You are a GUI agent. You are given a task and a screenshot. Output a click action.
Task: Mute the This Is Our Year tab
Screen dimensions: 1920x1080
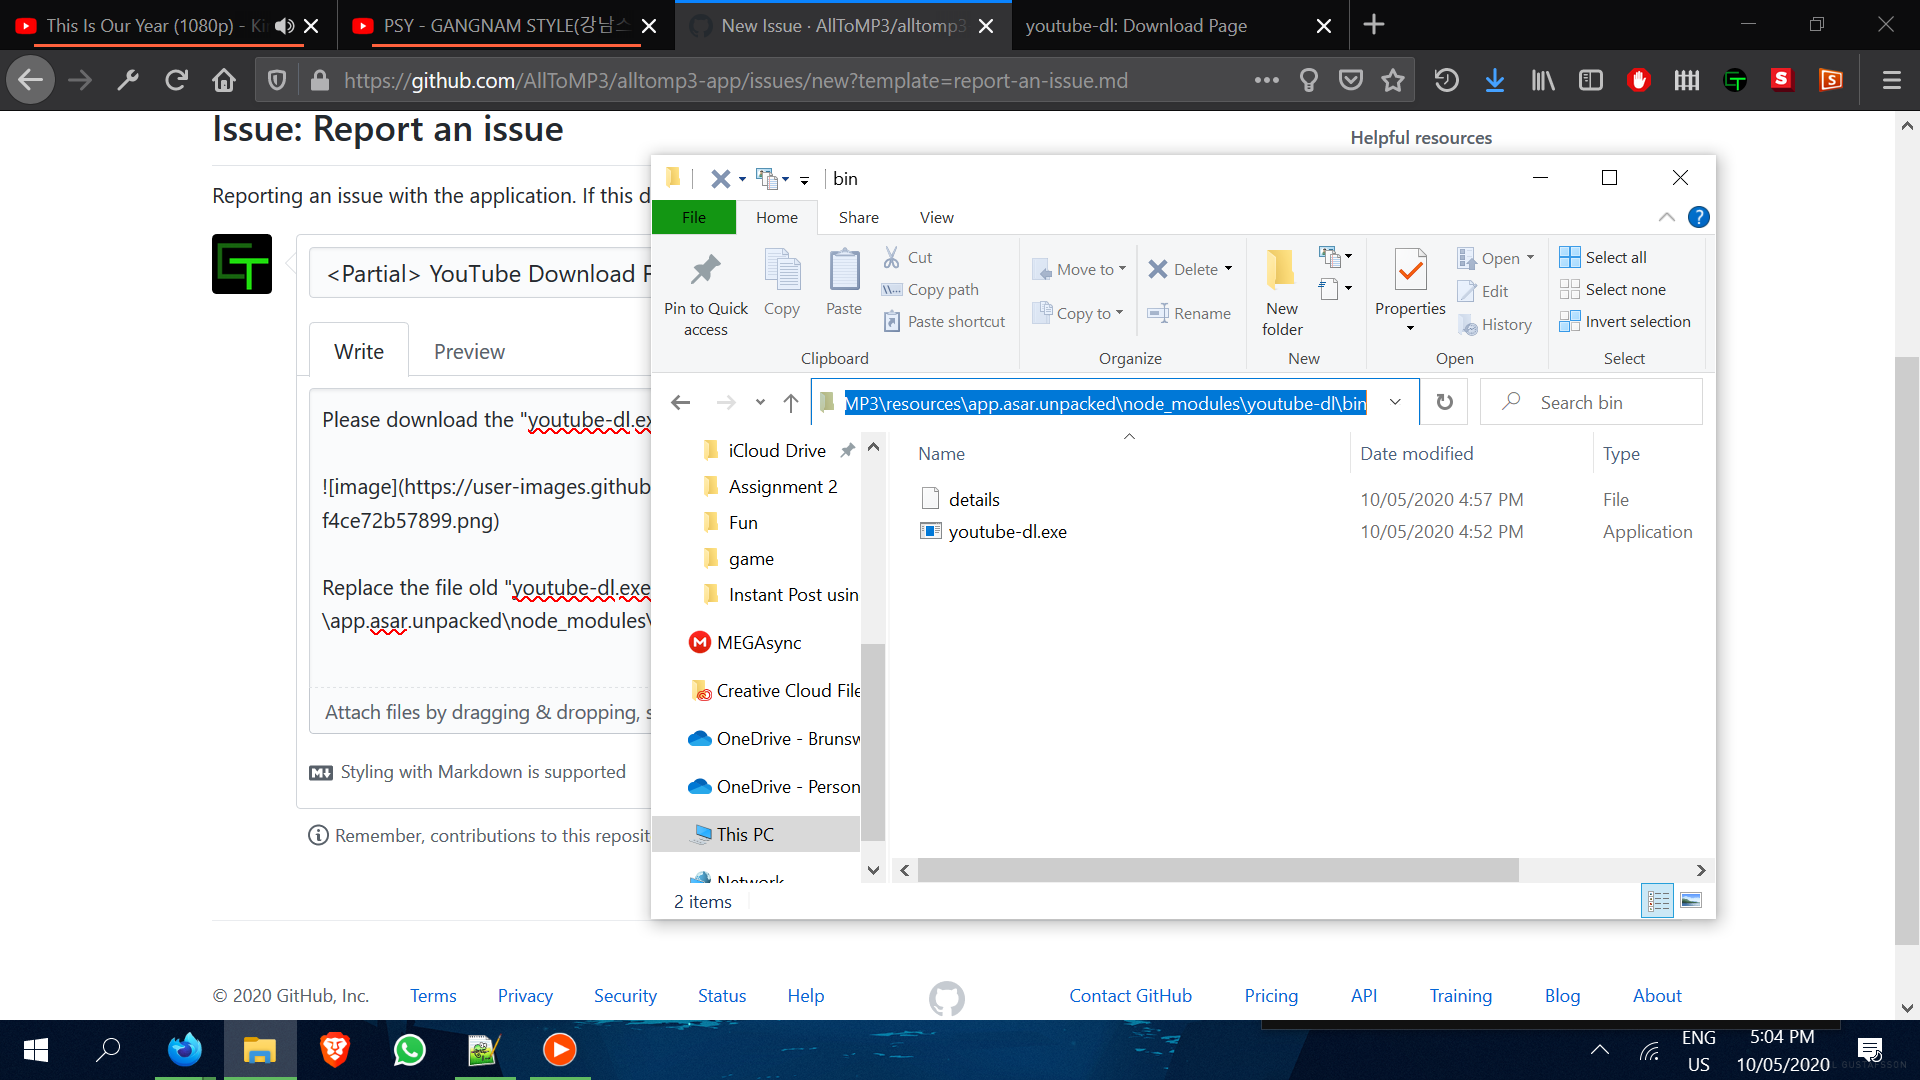click(285, 26)
